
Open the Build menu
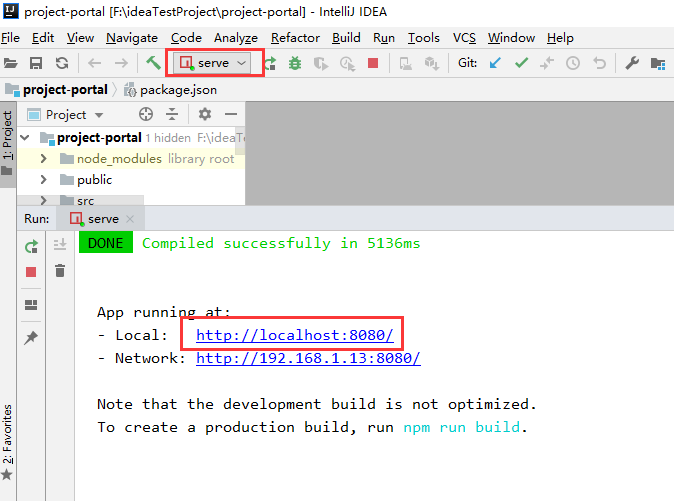tap(346, 38)
